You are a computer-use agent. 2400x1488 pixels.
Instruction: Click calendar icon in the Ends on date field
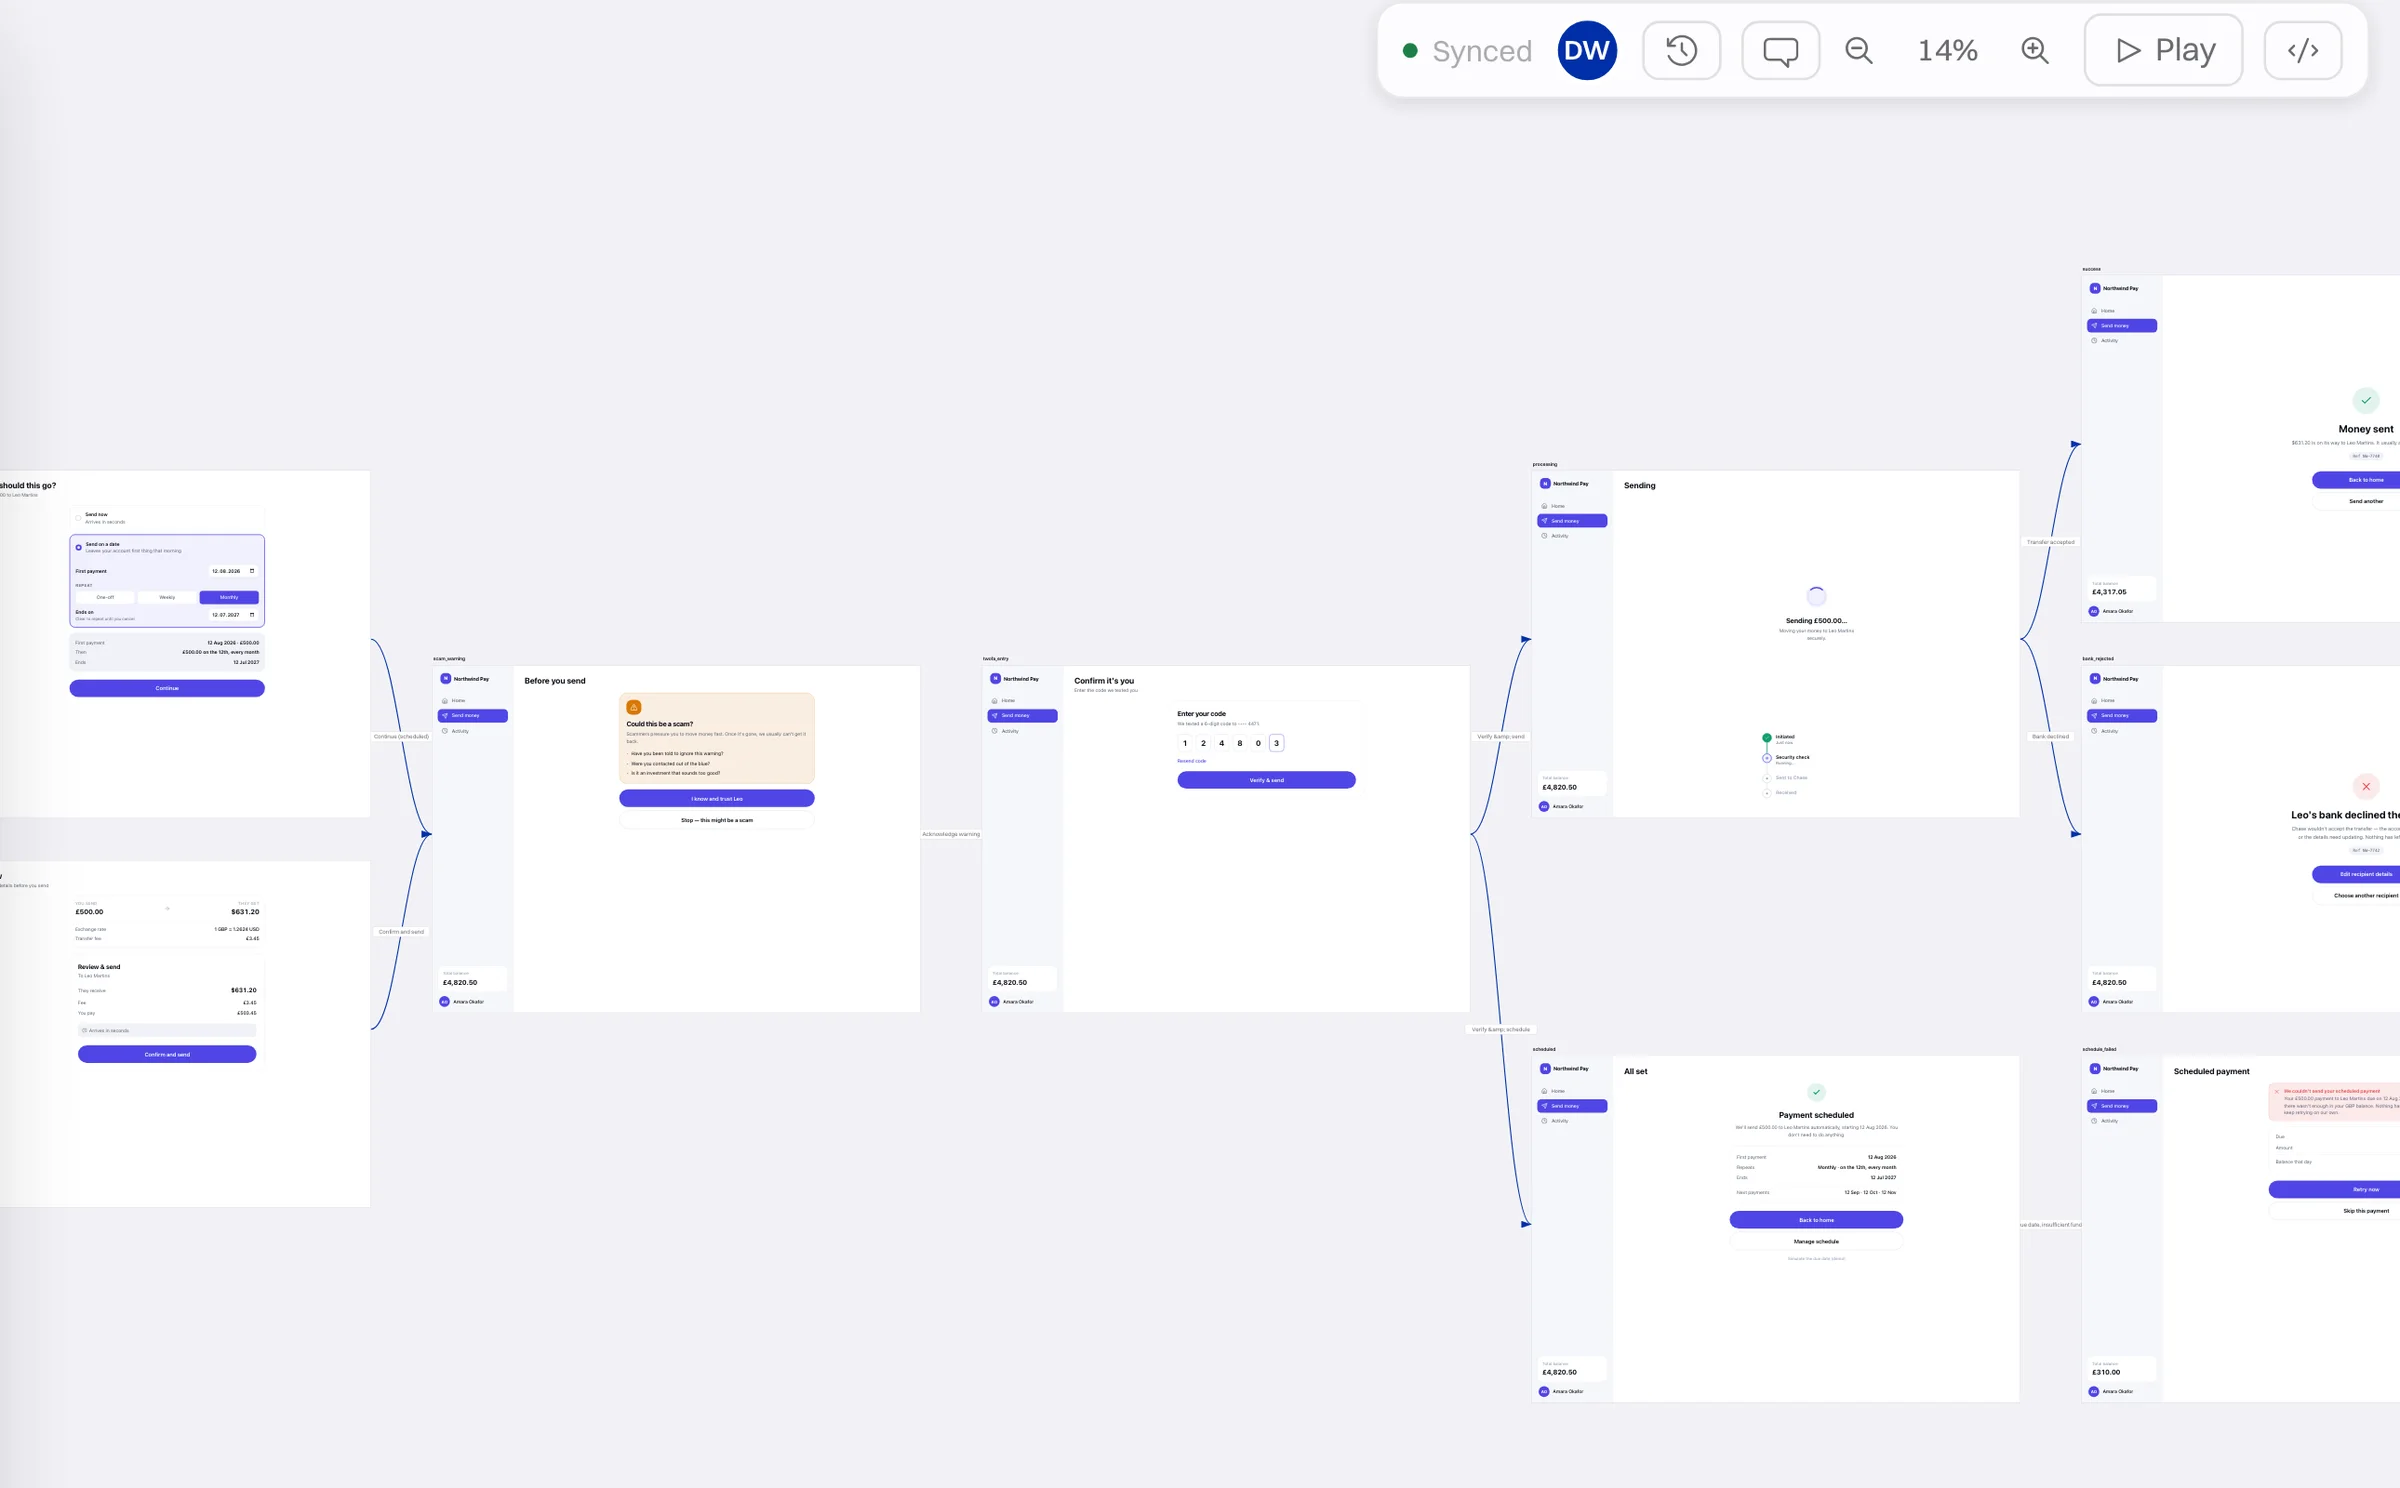[252, 615]
